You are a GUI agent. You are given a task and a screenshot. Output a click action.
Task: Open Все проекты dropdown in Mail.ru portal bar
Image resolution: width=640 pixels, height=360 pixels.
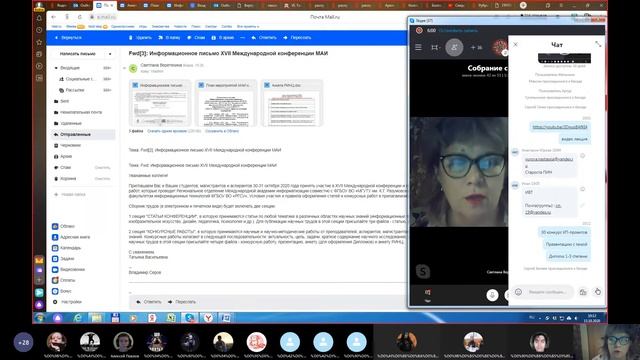point(248,27)
